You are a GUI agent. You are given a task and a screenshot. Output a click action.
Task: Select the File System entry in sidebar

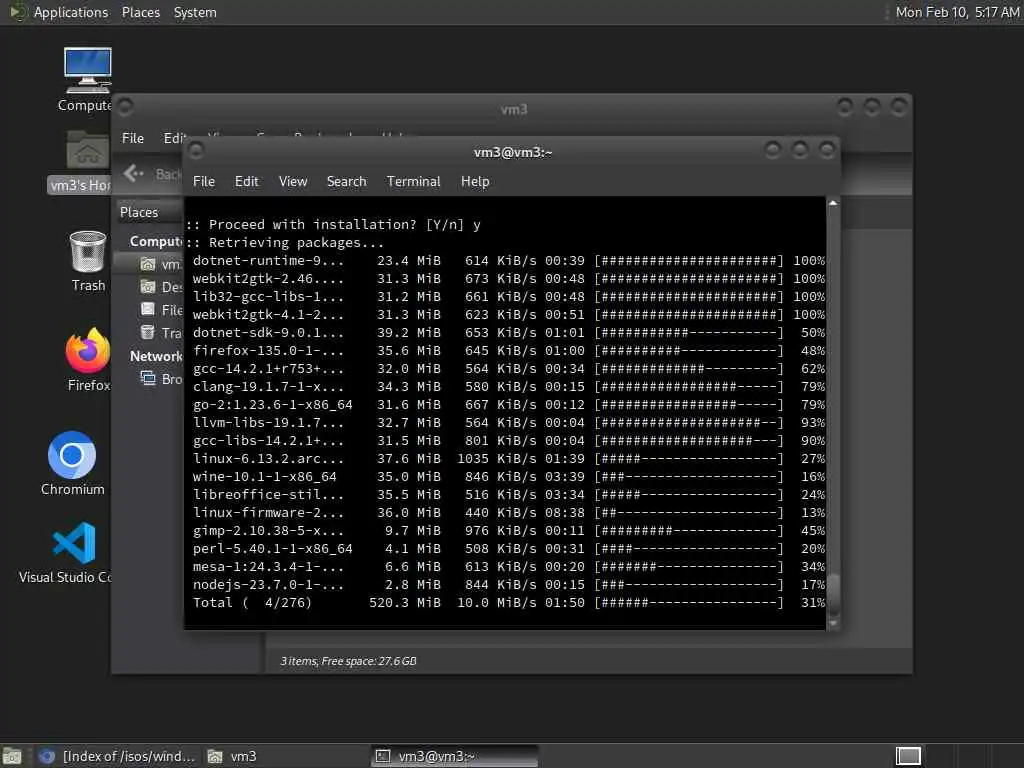pos(161,310)
